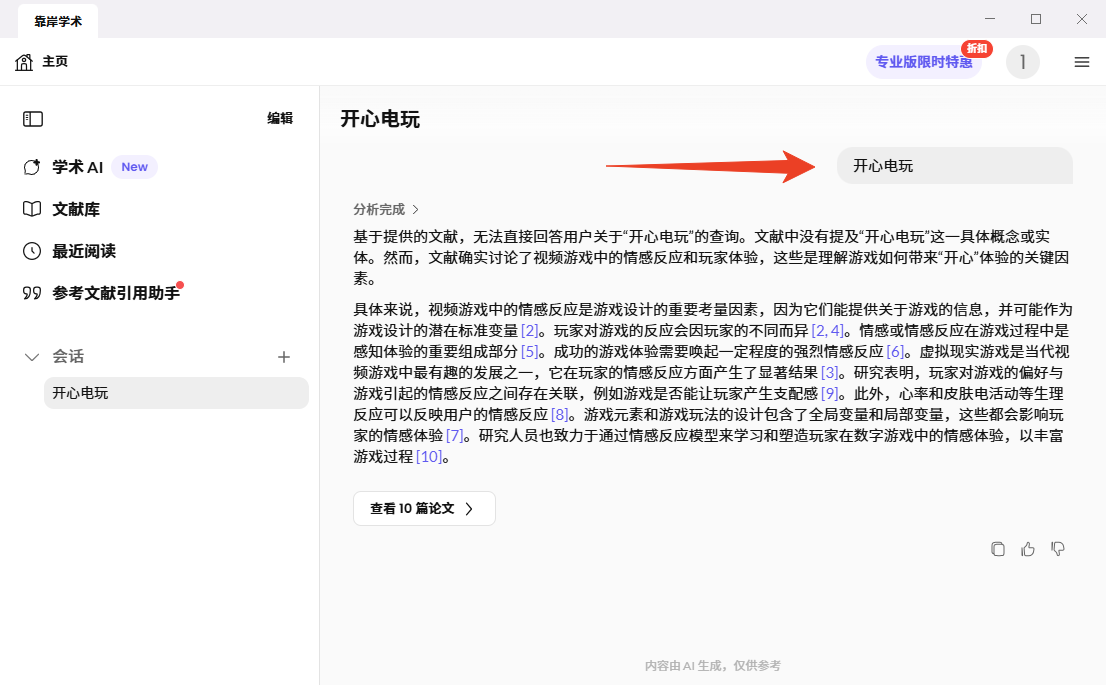Click 内容由 AI 生成，仅供参考 footer text
This screenshot has width=1106, height=685.
(712, 665)
